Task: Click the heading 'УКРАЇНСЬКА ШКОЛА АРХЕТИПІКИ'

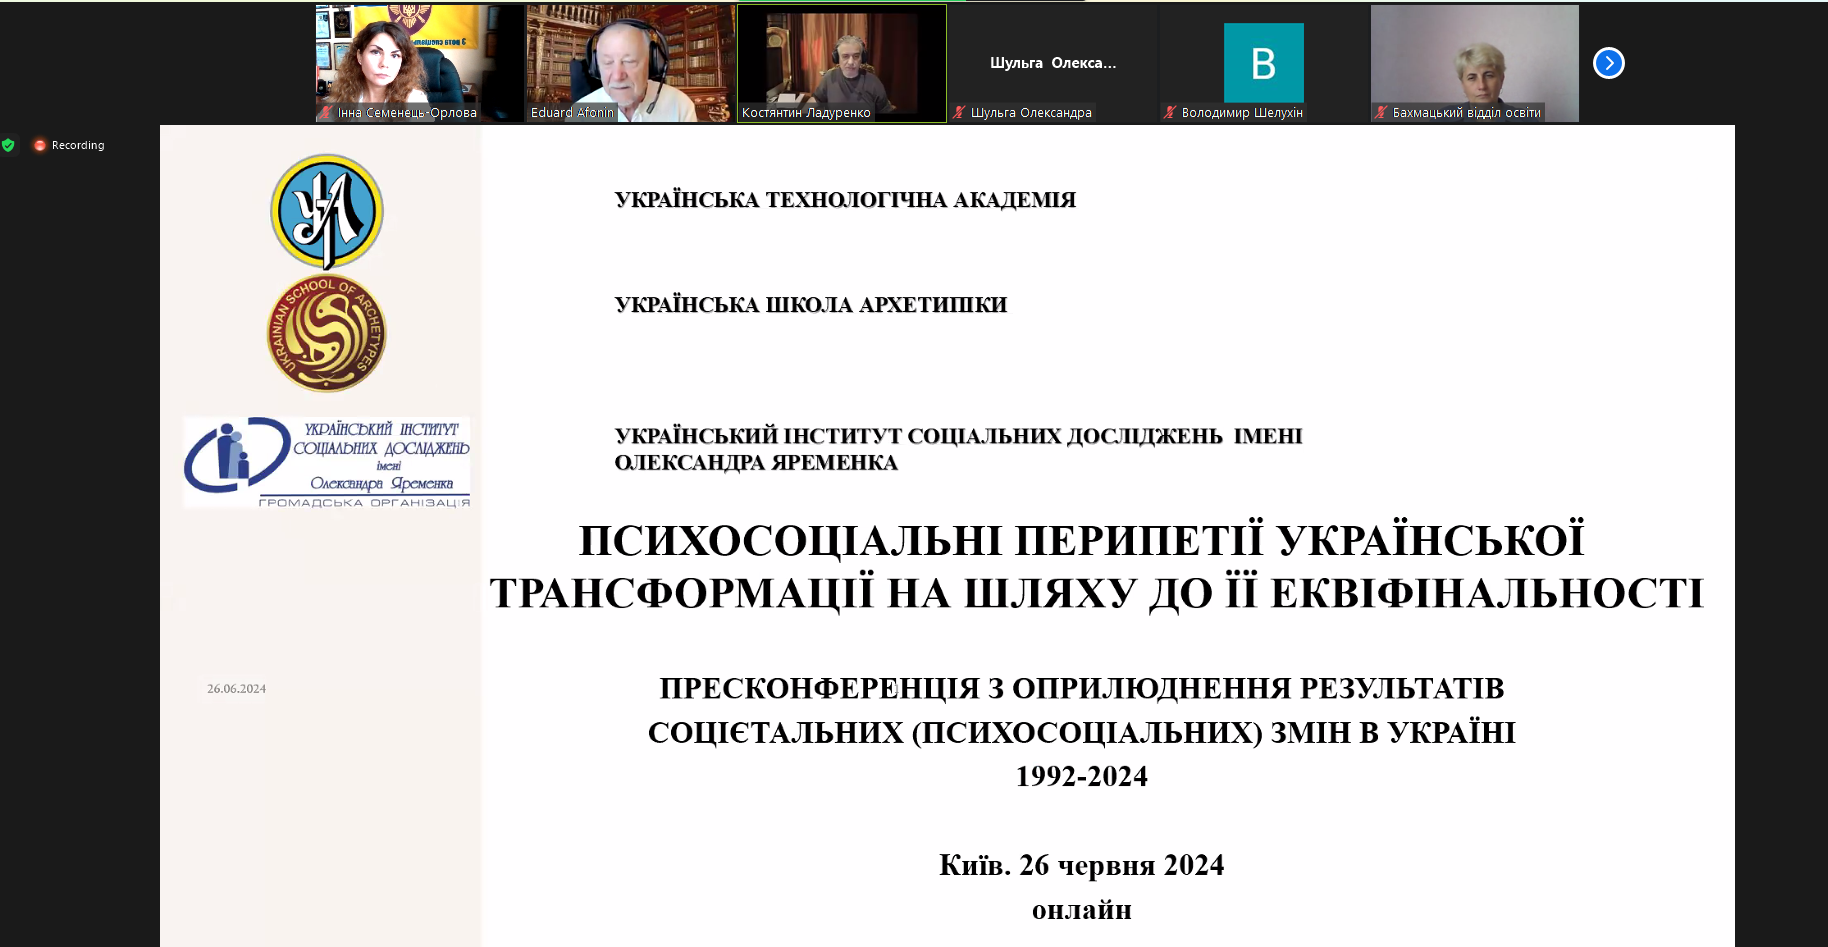Action: 811,305
